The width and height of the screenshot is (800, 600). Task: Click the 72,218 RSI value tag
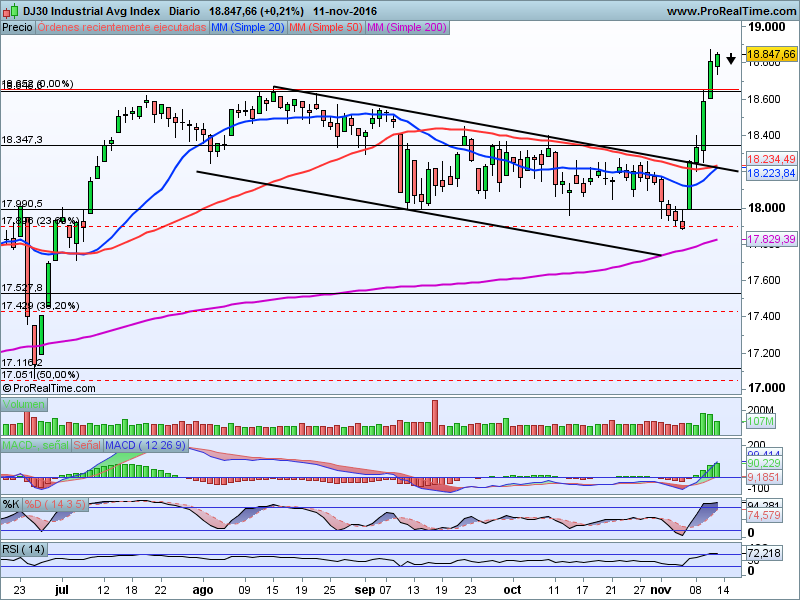pyautogui.click(x=764, y=553)
